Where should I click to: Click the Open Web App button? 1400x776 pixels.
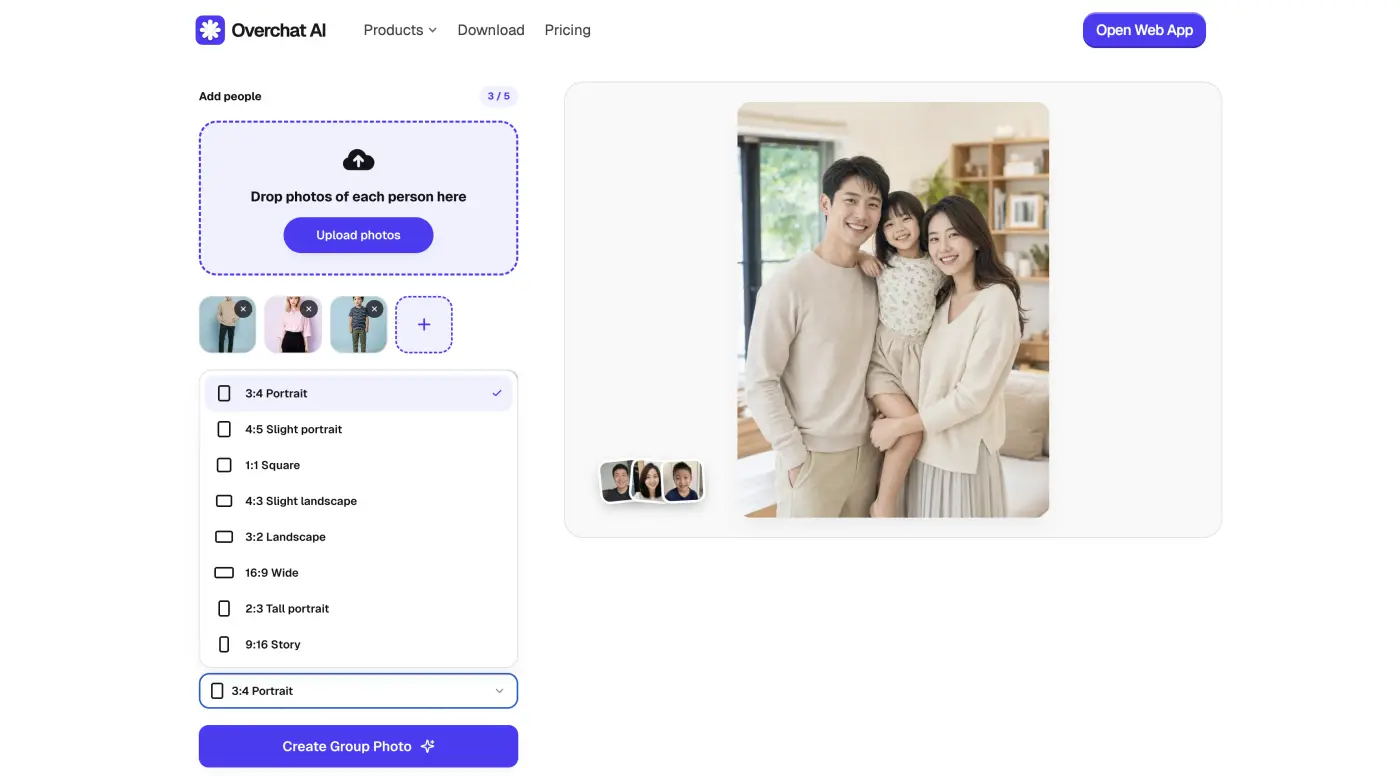tap(1144, 30)
